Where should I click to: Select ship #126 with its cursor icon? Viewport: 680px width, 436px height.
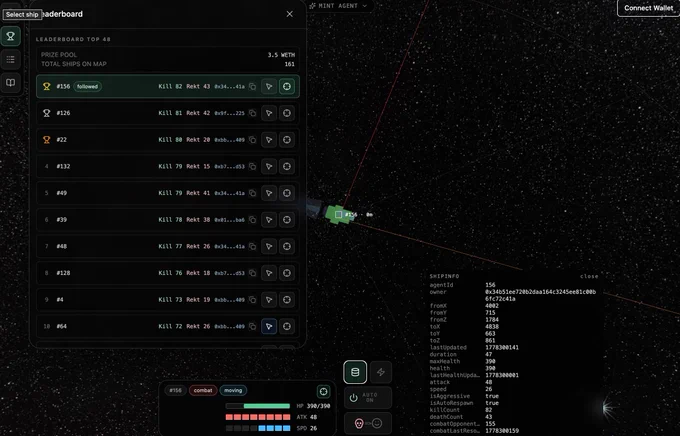[x=269, y=113]
